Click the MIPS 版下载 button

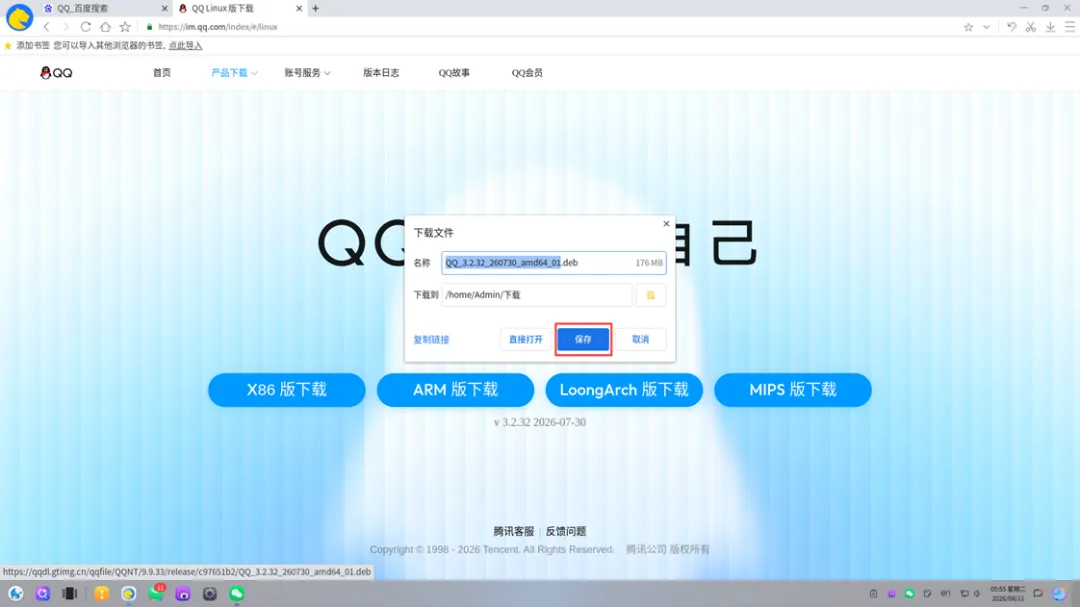(x=793, y=390)
